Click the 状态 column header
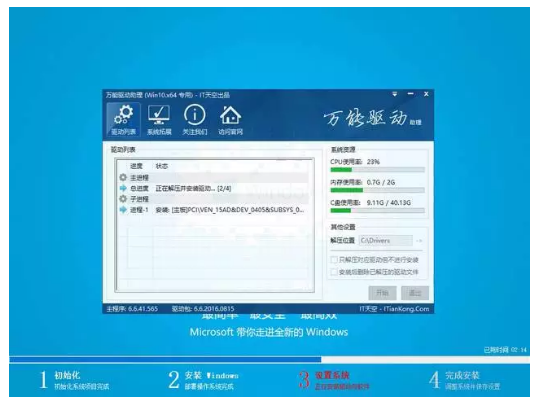 [x=162, y=166]
